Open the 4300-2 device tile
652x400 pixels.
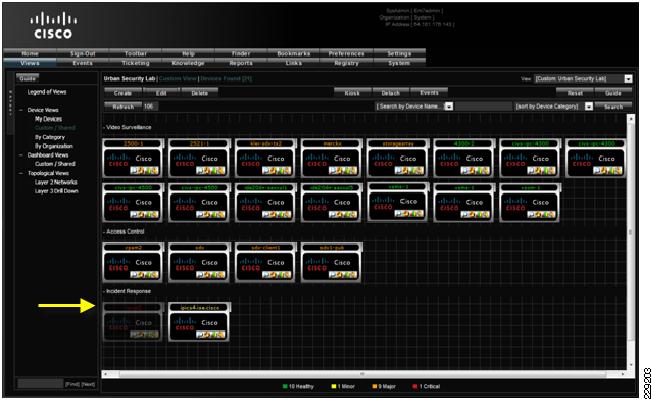click(x=464, y=158)
